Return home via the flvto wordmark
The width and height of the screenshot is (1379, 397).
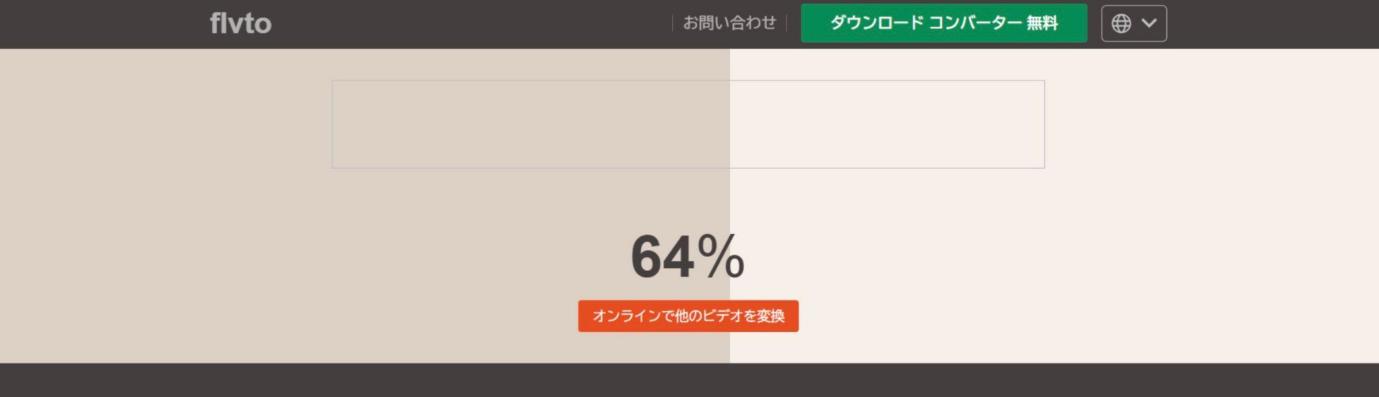[240, 23]
